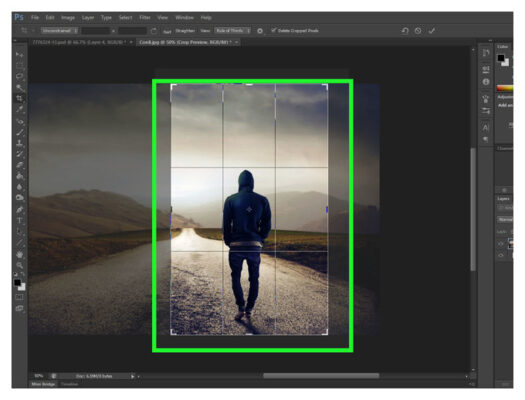This screenshot has width=525, height=400.
Task: Commit the crop with checkmark icon
Action: click(432, 31)
